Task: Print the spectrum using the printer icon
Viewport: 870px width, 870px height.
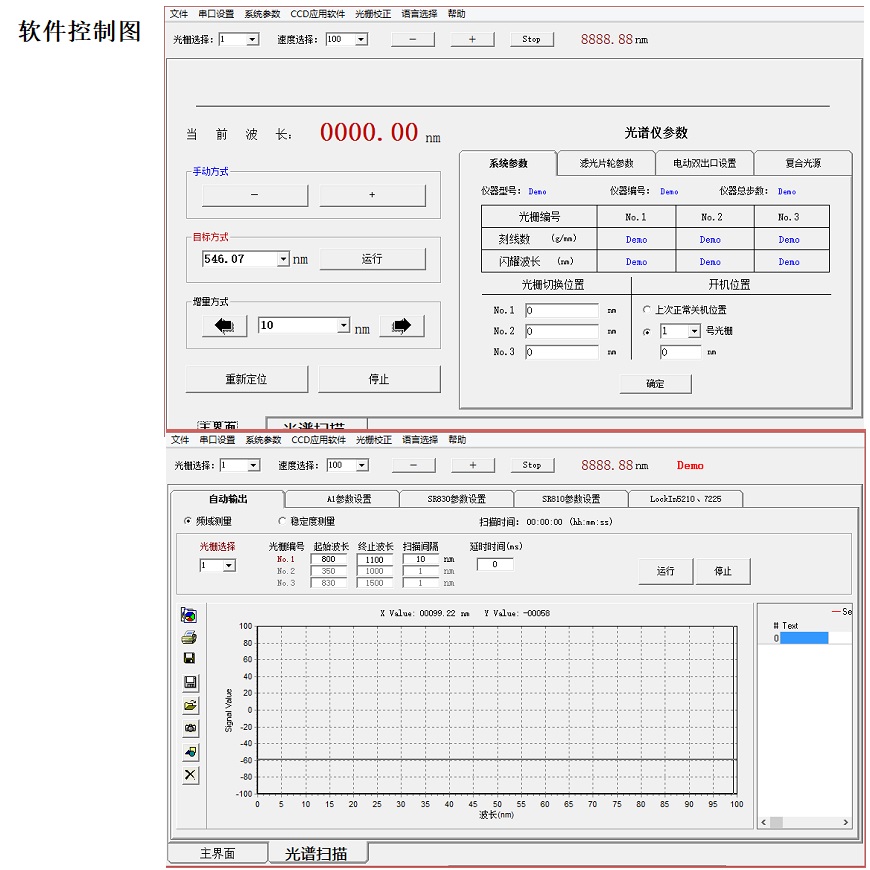Action: pos(190,637)
